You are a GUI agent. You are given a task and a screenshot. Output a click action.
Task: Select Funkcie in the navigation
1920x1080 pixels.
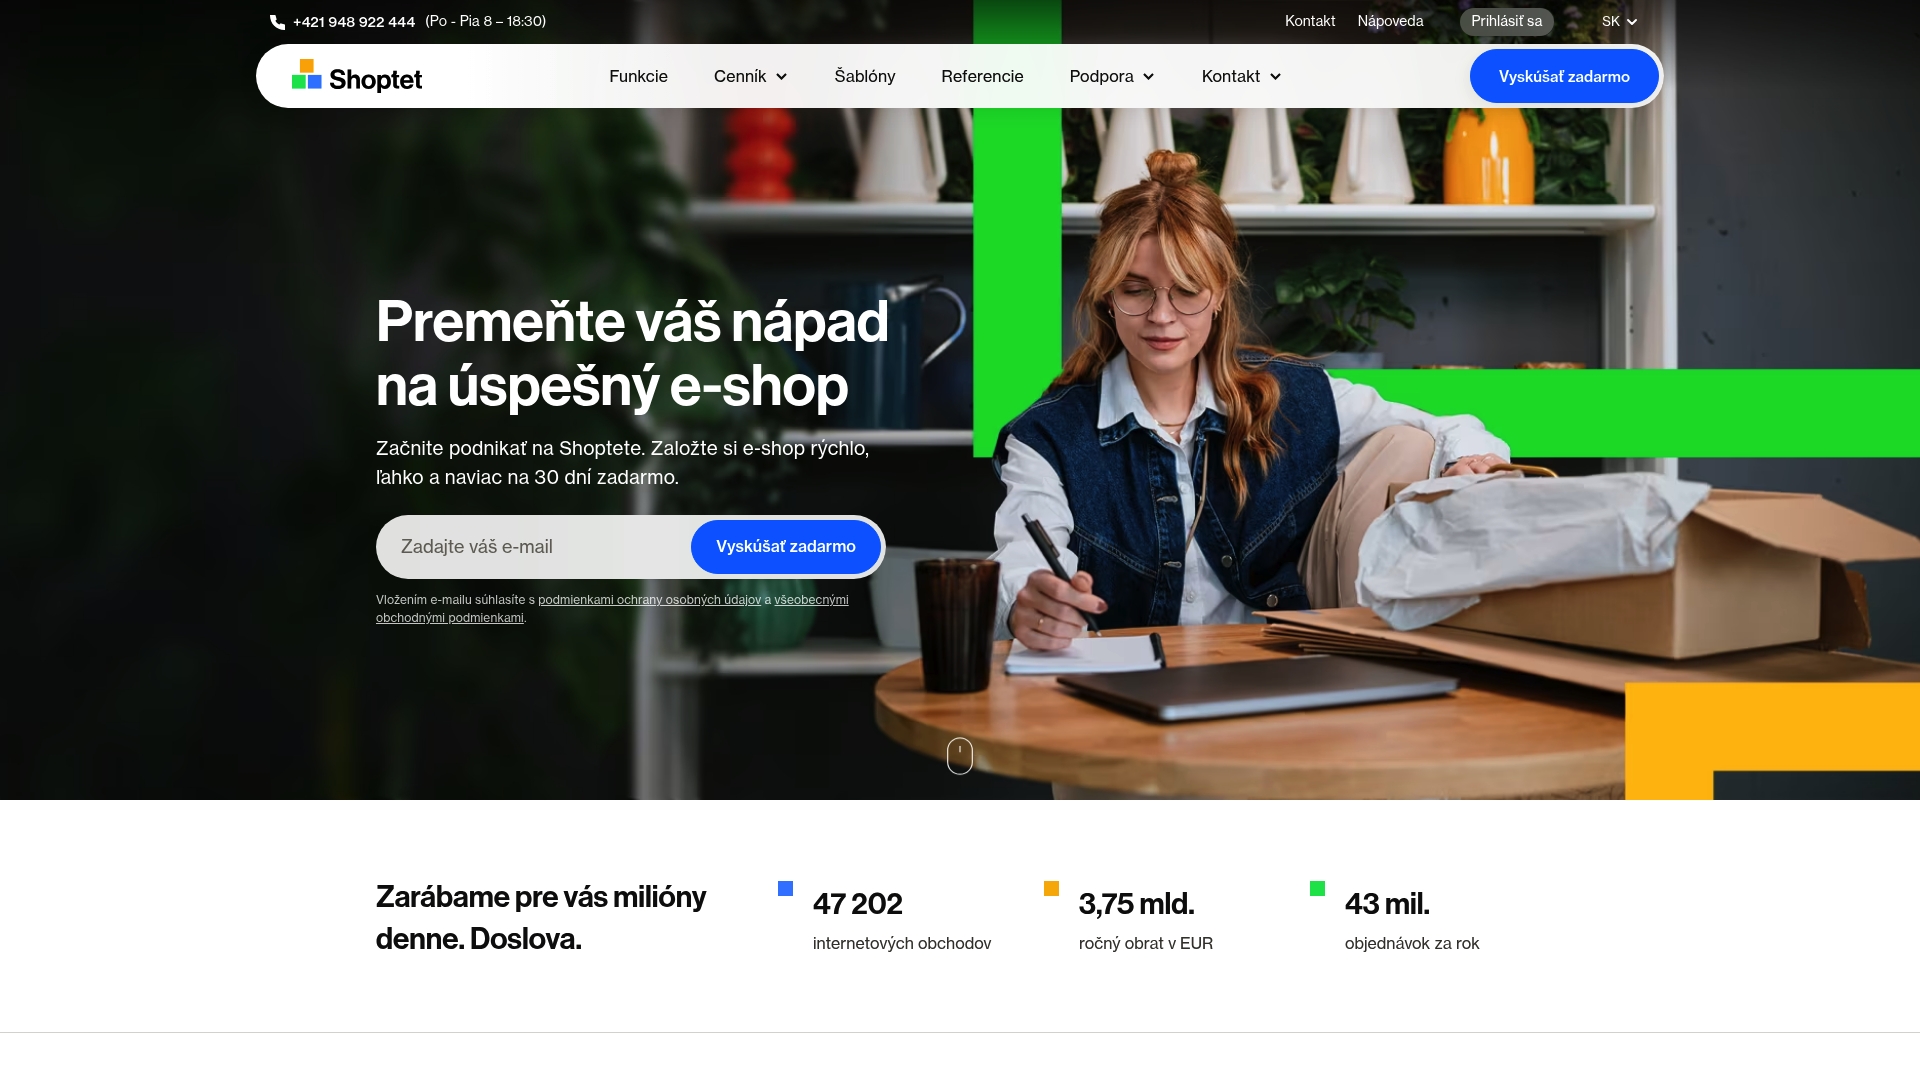pyautogui.click(x=638, y=76)
